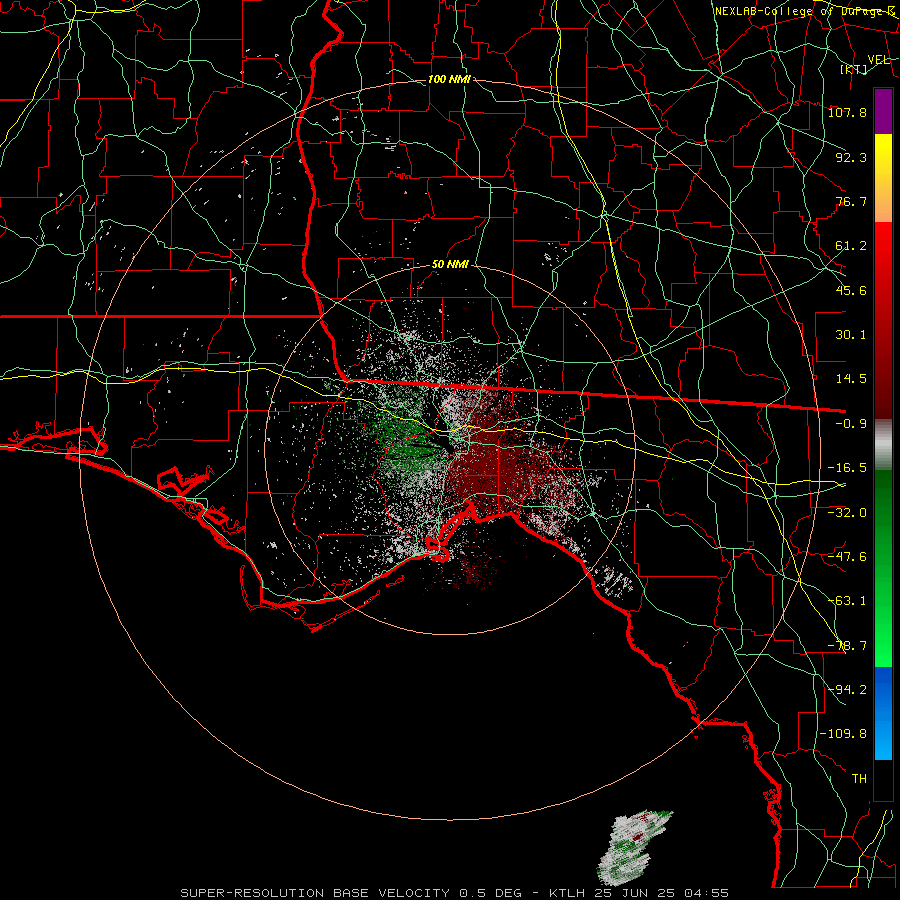This screenshot has width=900, height=900.
Task: Click the -109.8 value on velocity scale
Action: click(x=844, y=734)
